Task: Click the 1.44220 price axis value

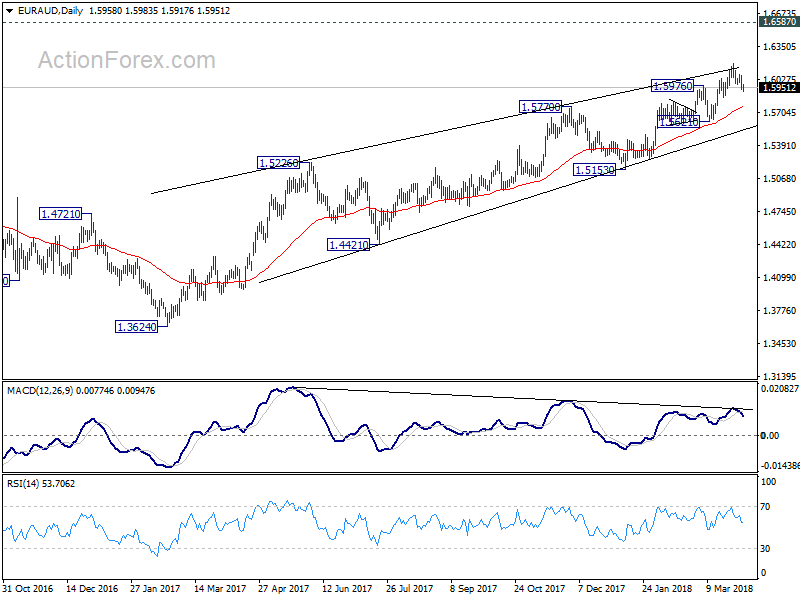Action: tap(779, 245)
